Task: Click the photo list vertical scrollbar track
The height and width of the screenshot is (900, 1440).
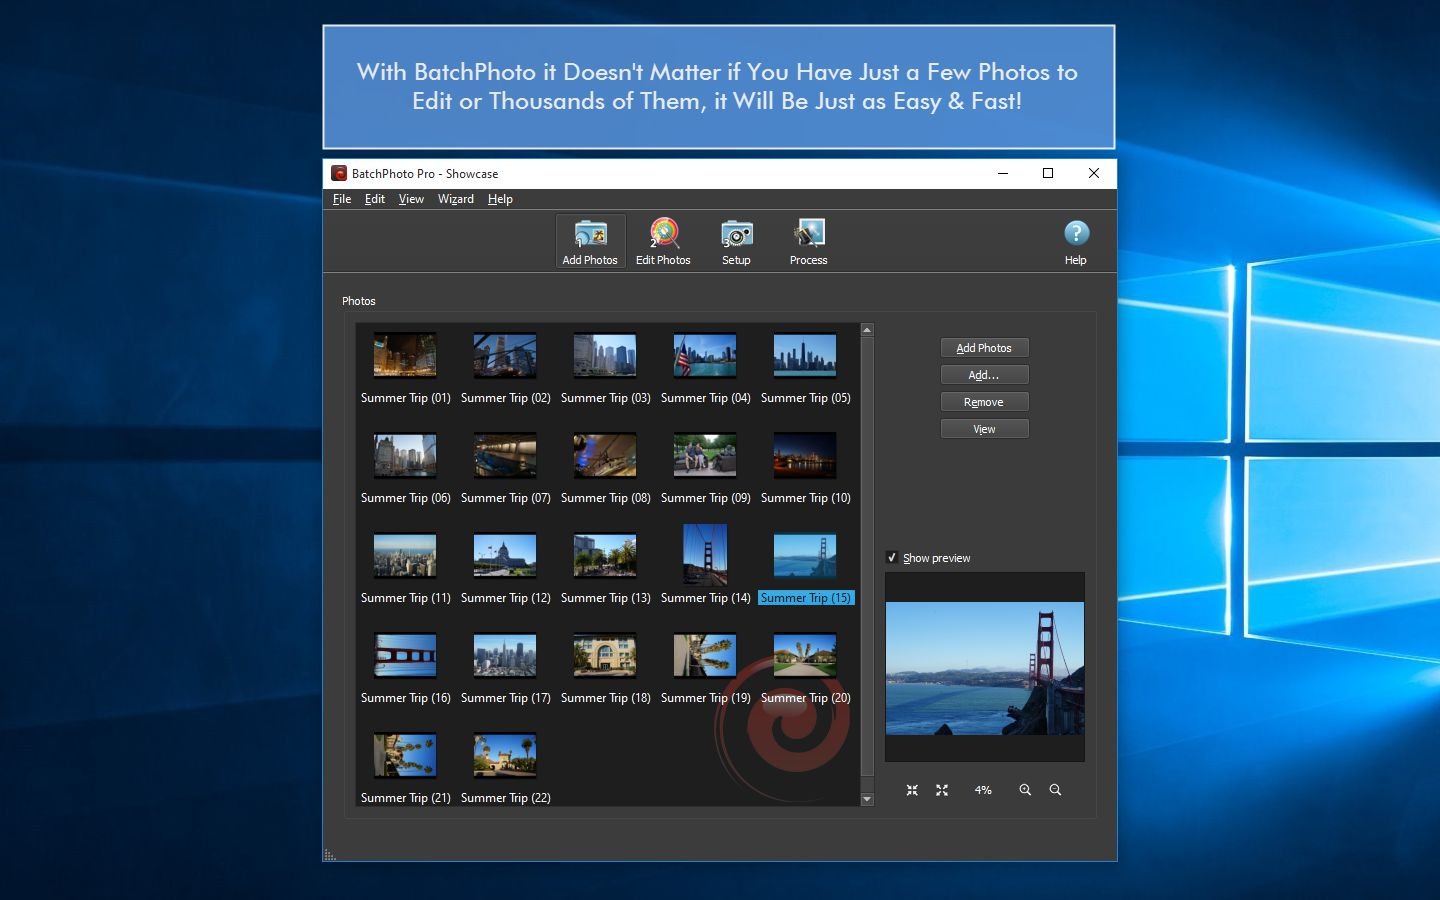Action: click(x=867, y=564)
